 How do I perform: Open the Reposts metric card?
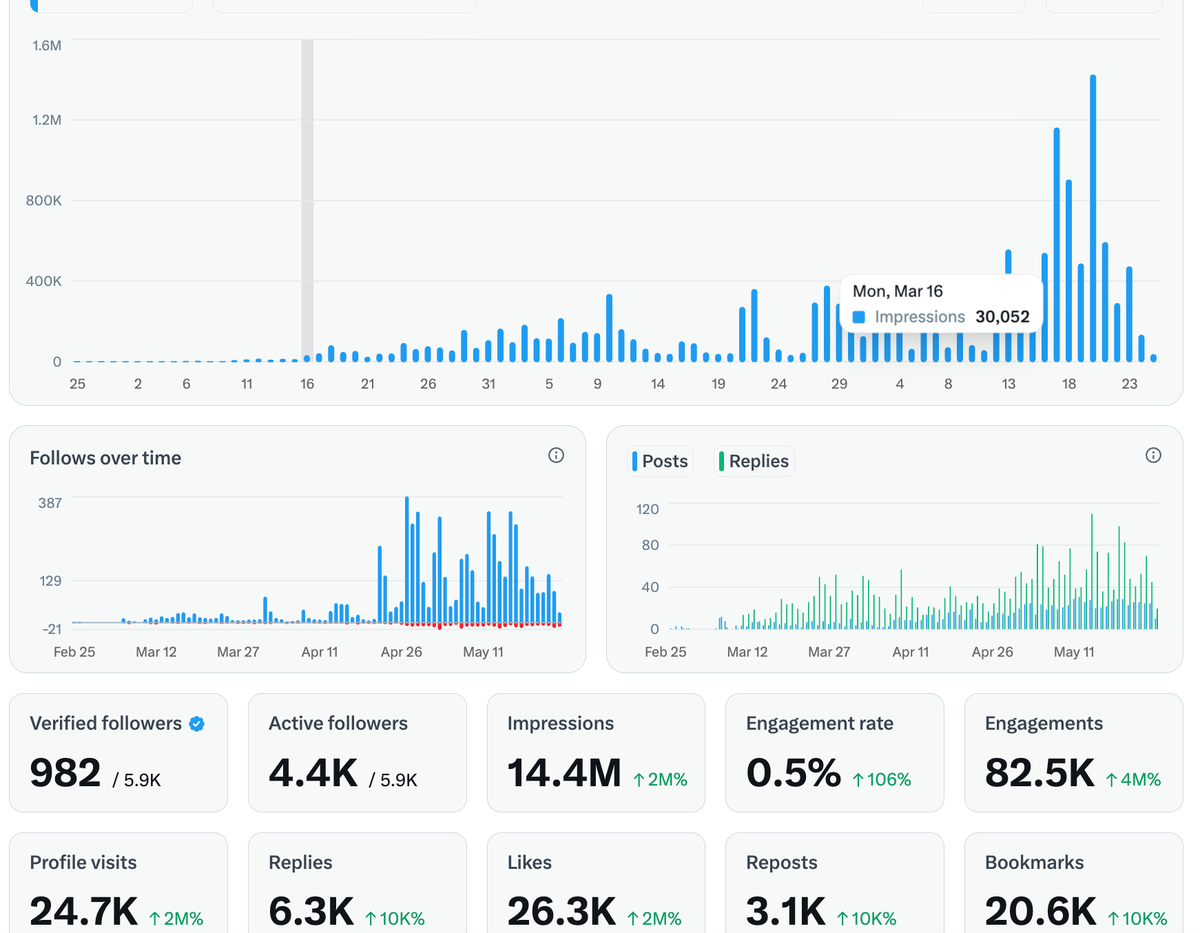point(835,883)
